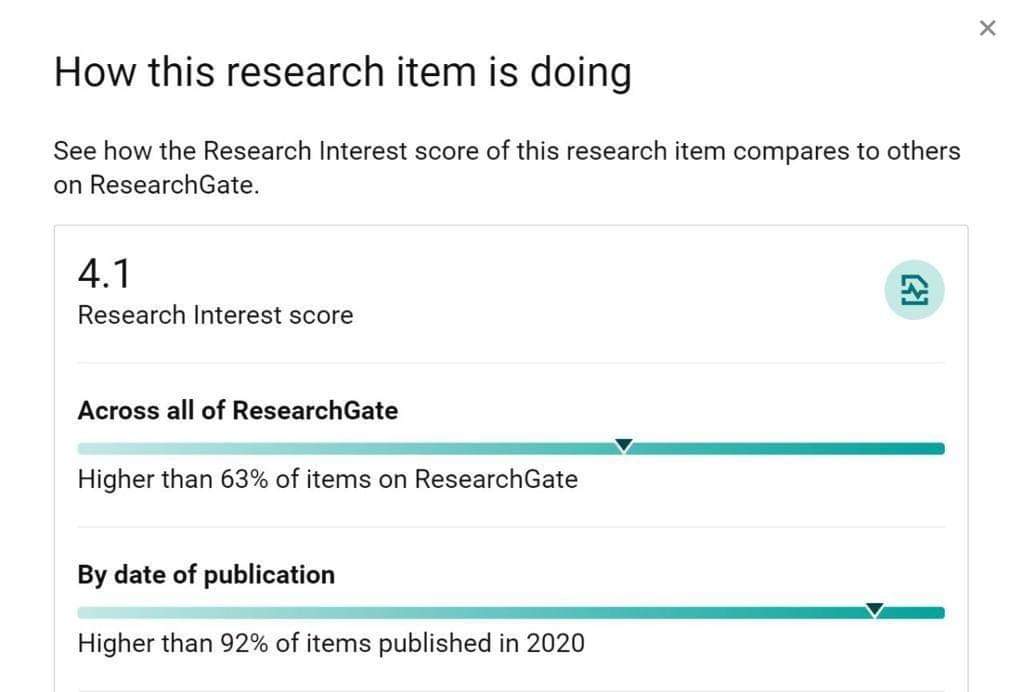Click the See how the Research Interest score description
This screenshot has width=1024, height=692.
(507, 168)
